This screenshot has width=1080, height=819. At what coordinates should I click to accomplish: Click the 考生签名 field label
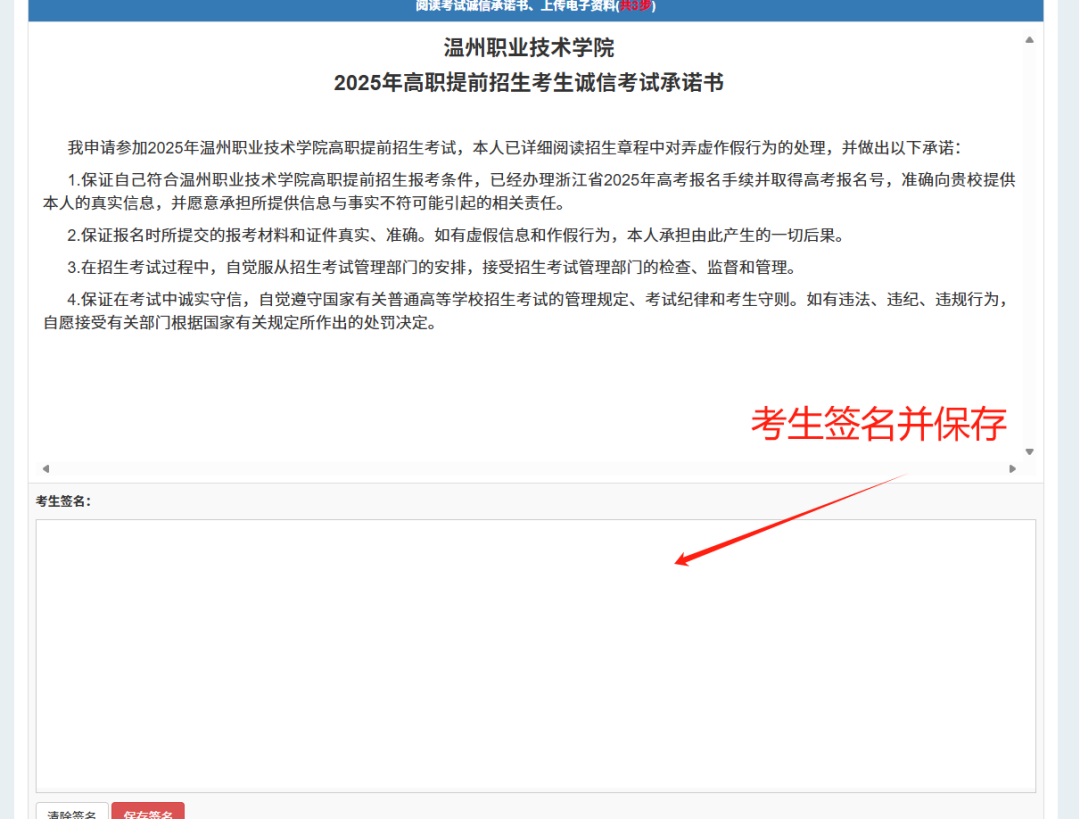tap(63, 501)
